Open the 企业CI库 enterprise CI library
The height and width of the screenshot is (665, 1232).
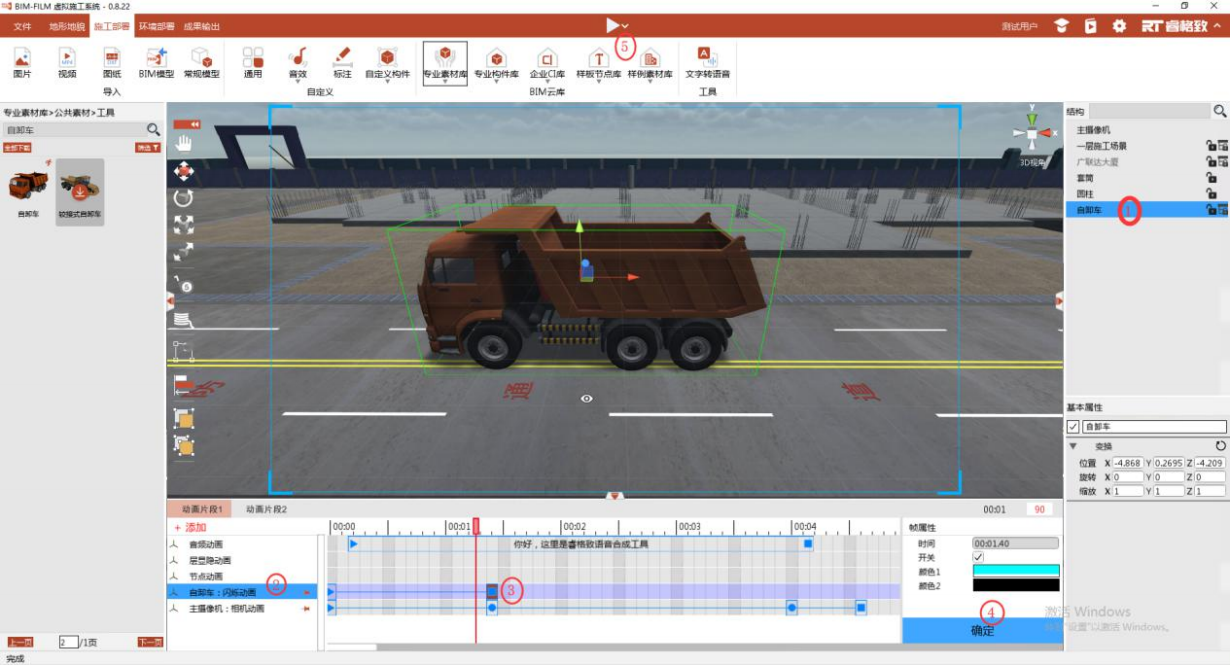[x=547, y=63]
